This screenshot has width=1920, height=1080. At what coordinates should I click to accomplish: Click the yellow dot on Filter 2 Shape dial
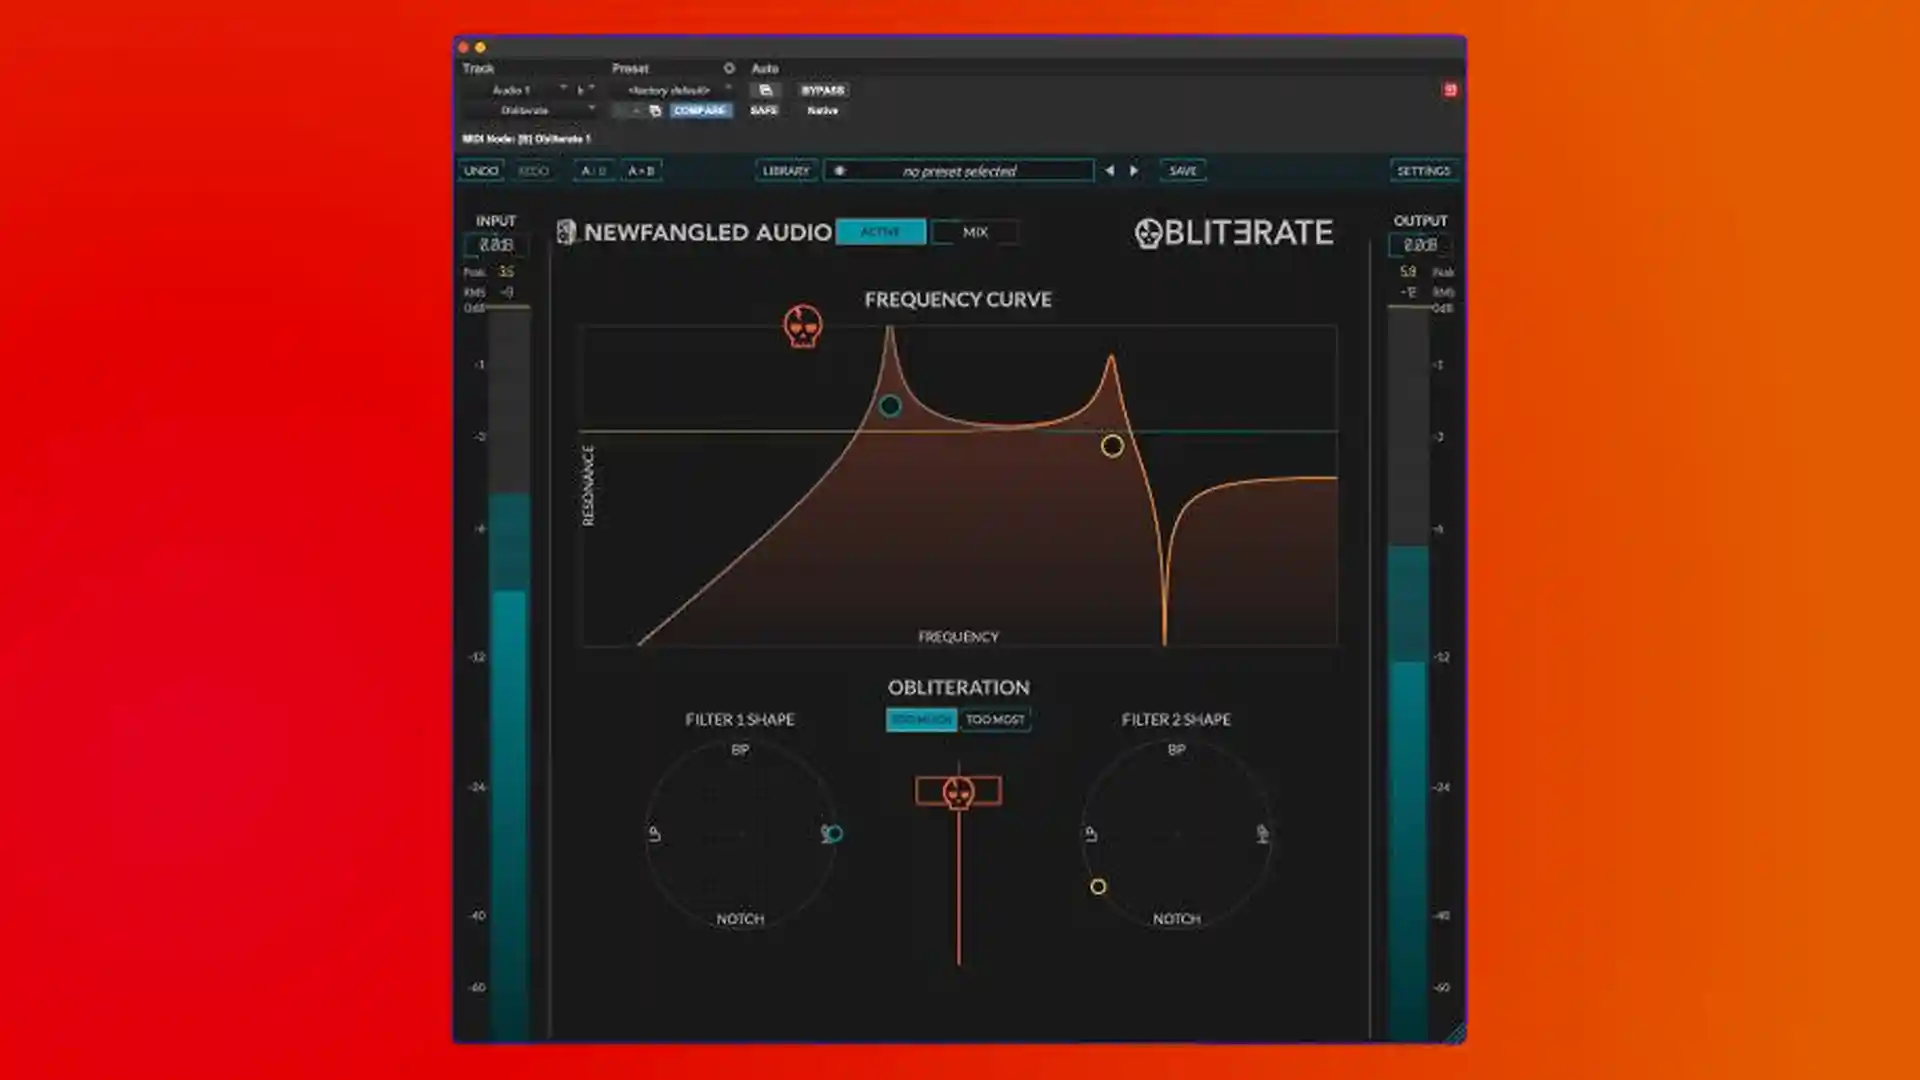pyautogui.click(x=1098, y=886)
